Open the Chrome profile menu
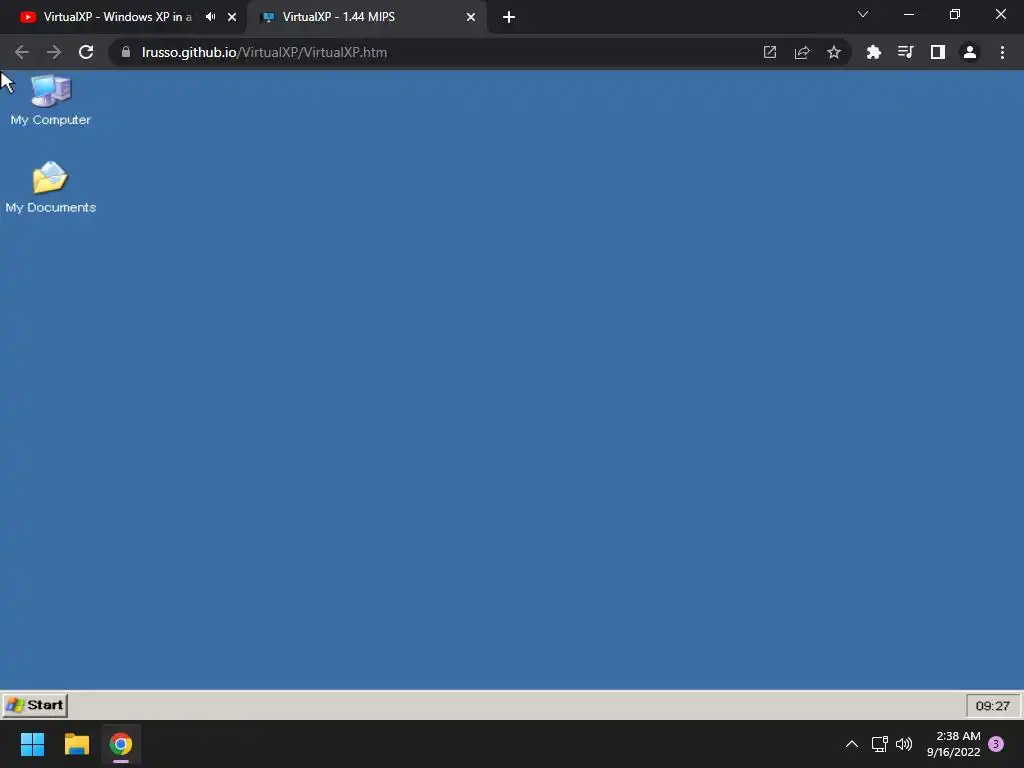 tap(970, 52)
